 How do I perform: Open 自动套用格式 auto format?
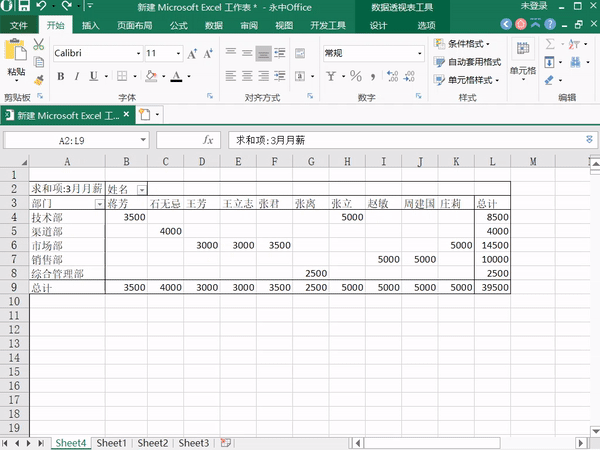tap(467, 62)
